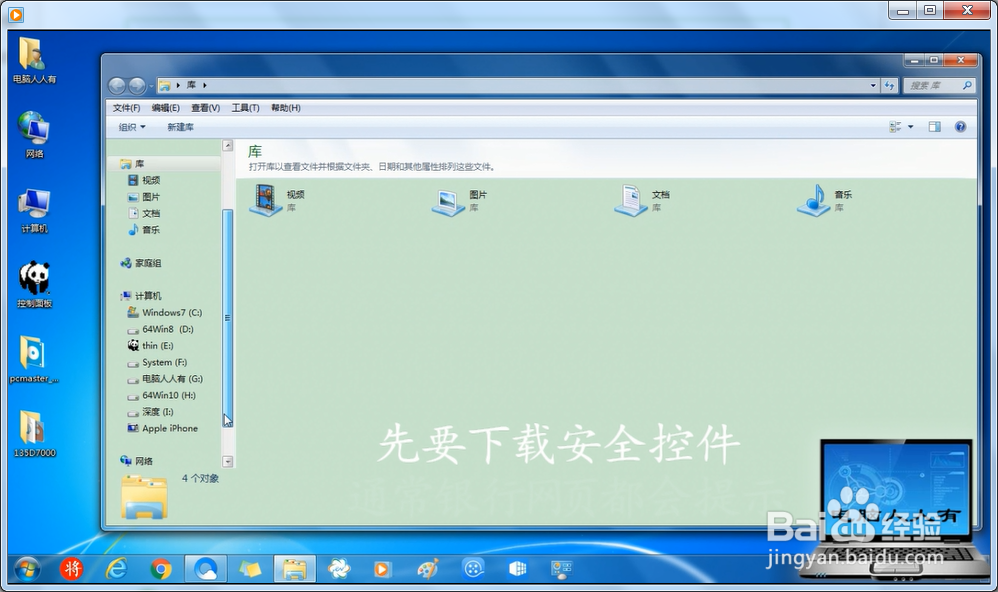998x592 pixels.
Task: Select the 电脑人人有 desktop folder icon
Action: pos(34,61)
